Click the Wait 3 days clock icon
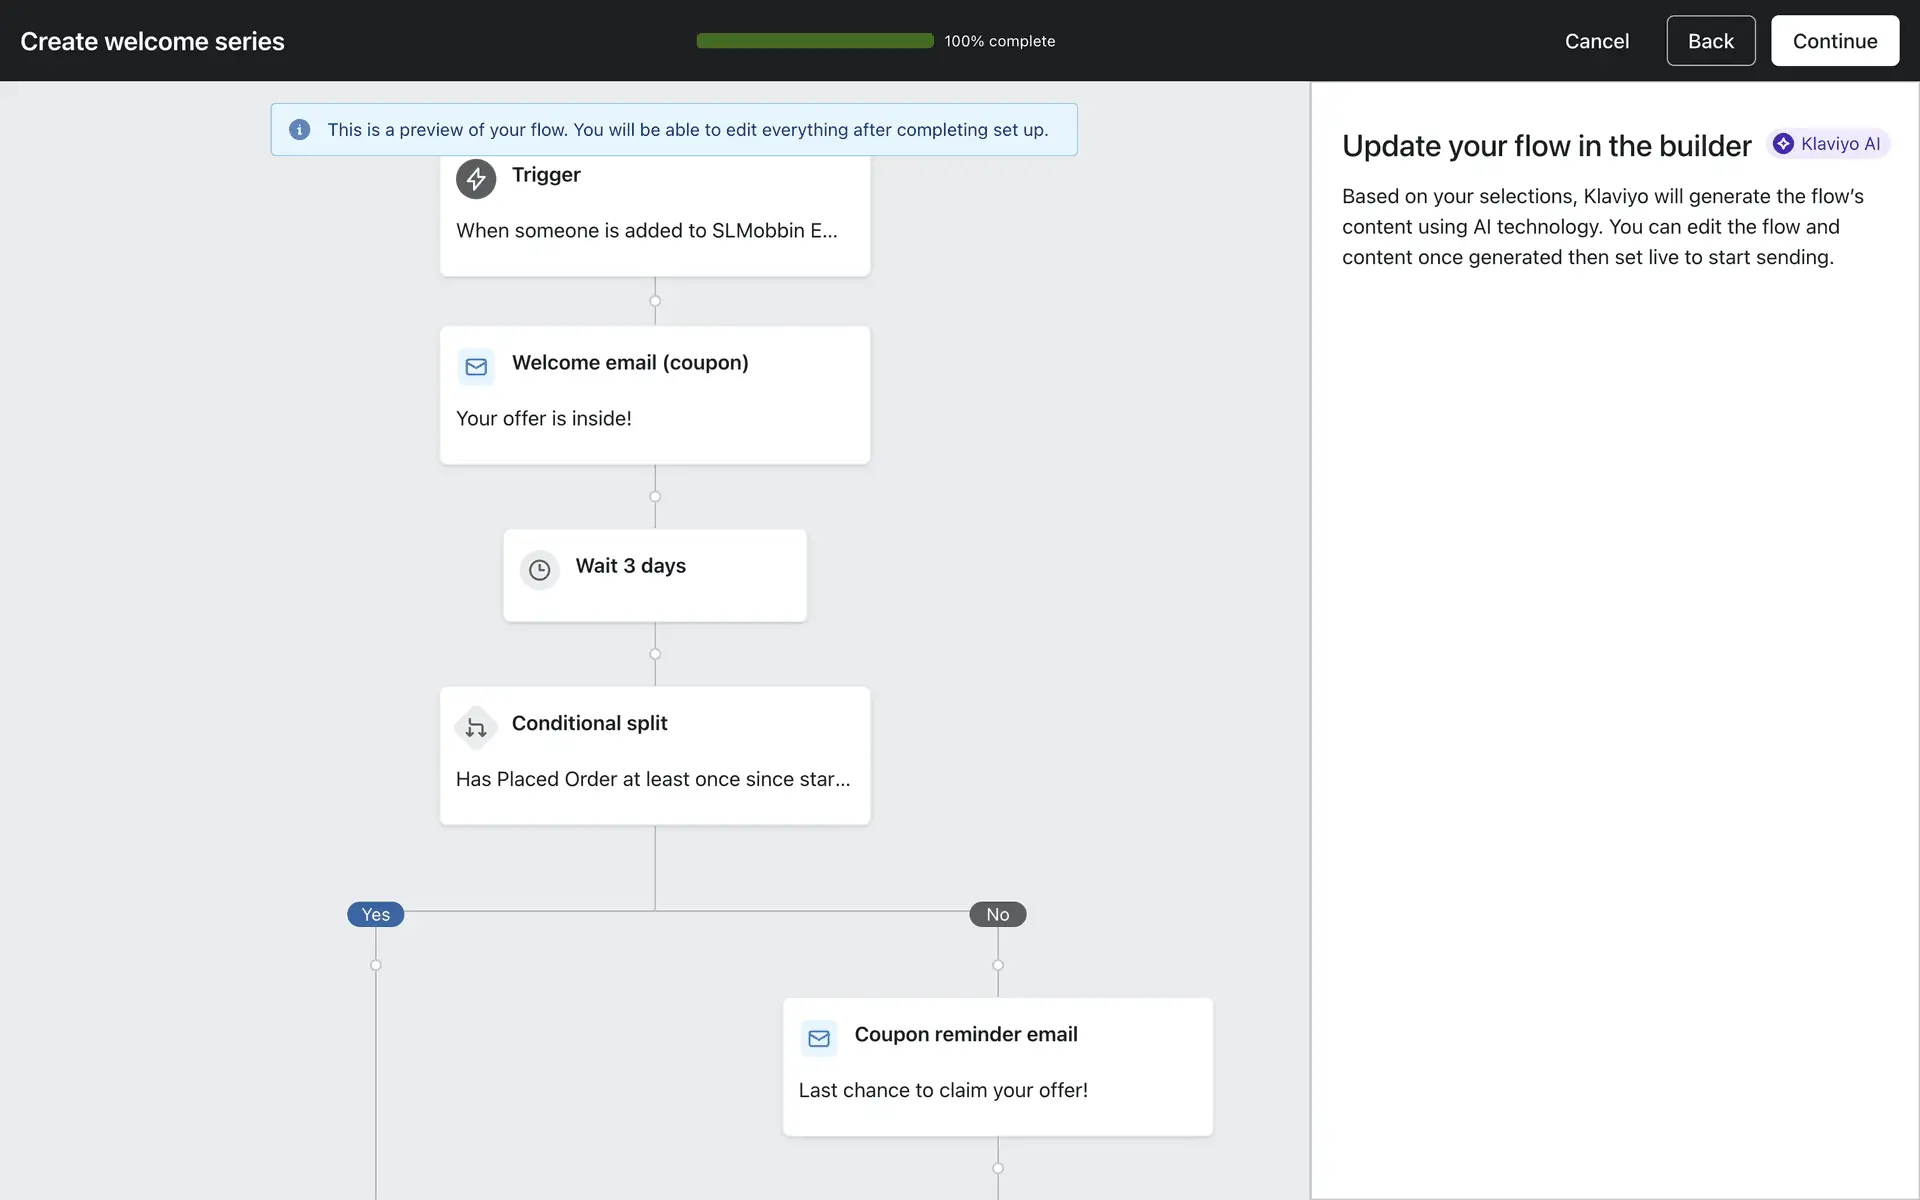This screenshot has width=1920, height=1200. [x=539, y=570]
